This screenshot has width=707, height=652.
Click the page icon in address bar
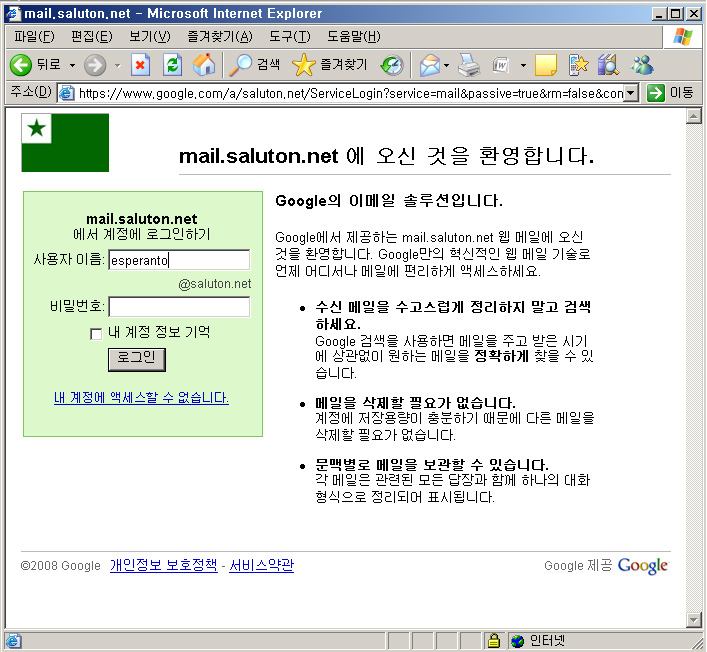[x=67, y=93]
